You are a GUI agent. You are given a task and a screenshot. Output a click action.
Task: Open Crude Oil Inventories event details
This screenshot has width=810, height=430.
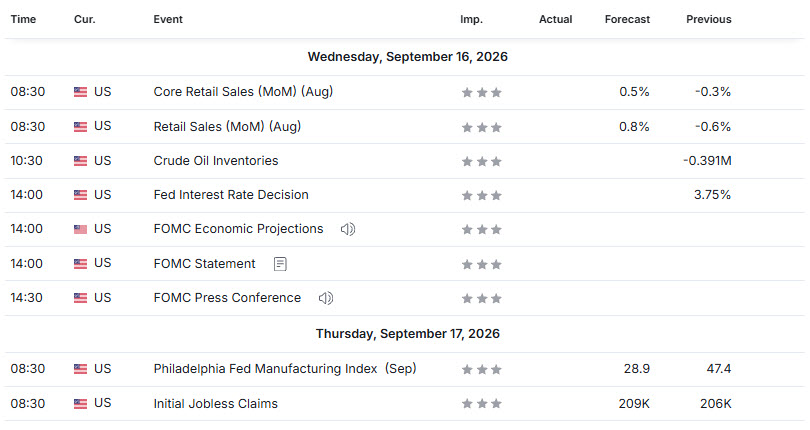pyautogui.click(x=216, y=161)
